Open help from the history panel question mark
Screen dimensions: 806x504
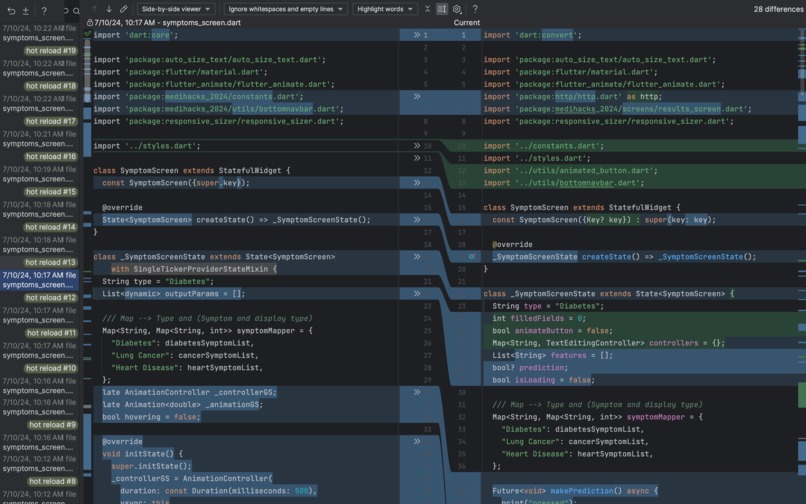[44, 10]
